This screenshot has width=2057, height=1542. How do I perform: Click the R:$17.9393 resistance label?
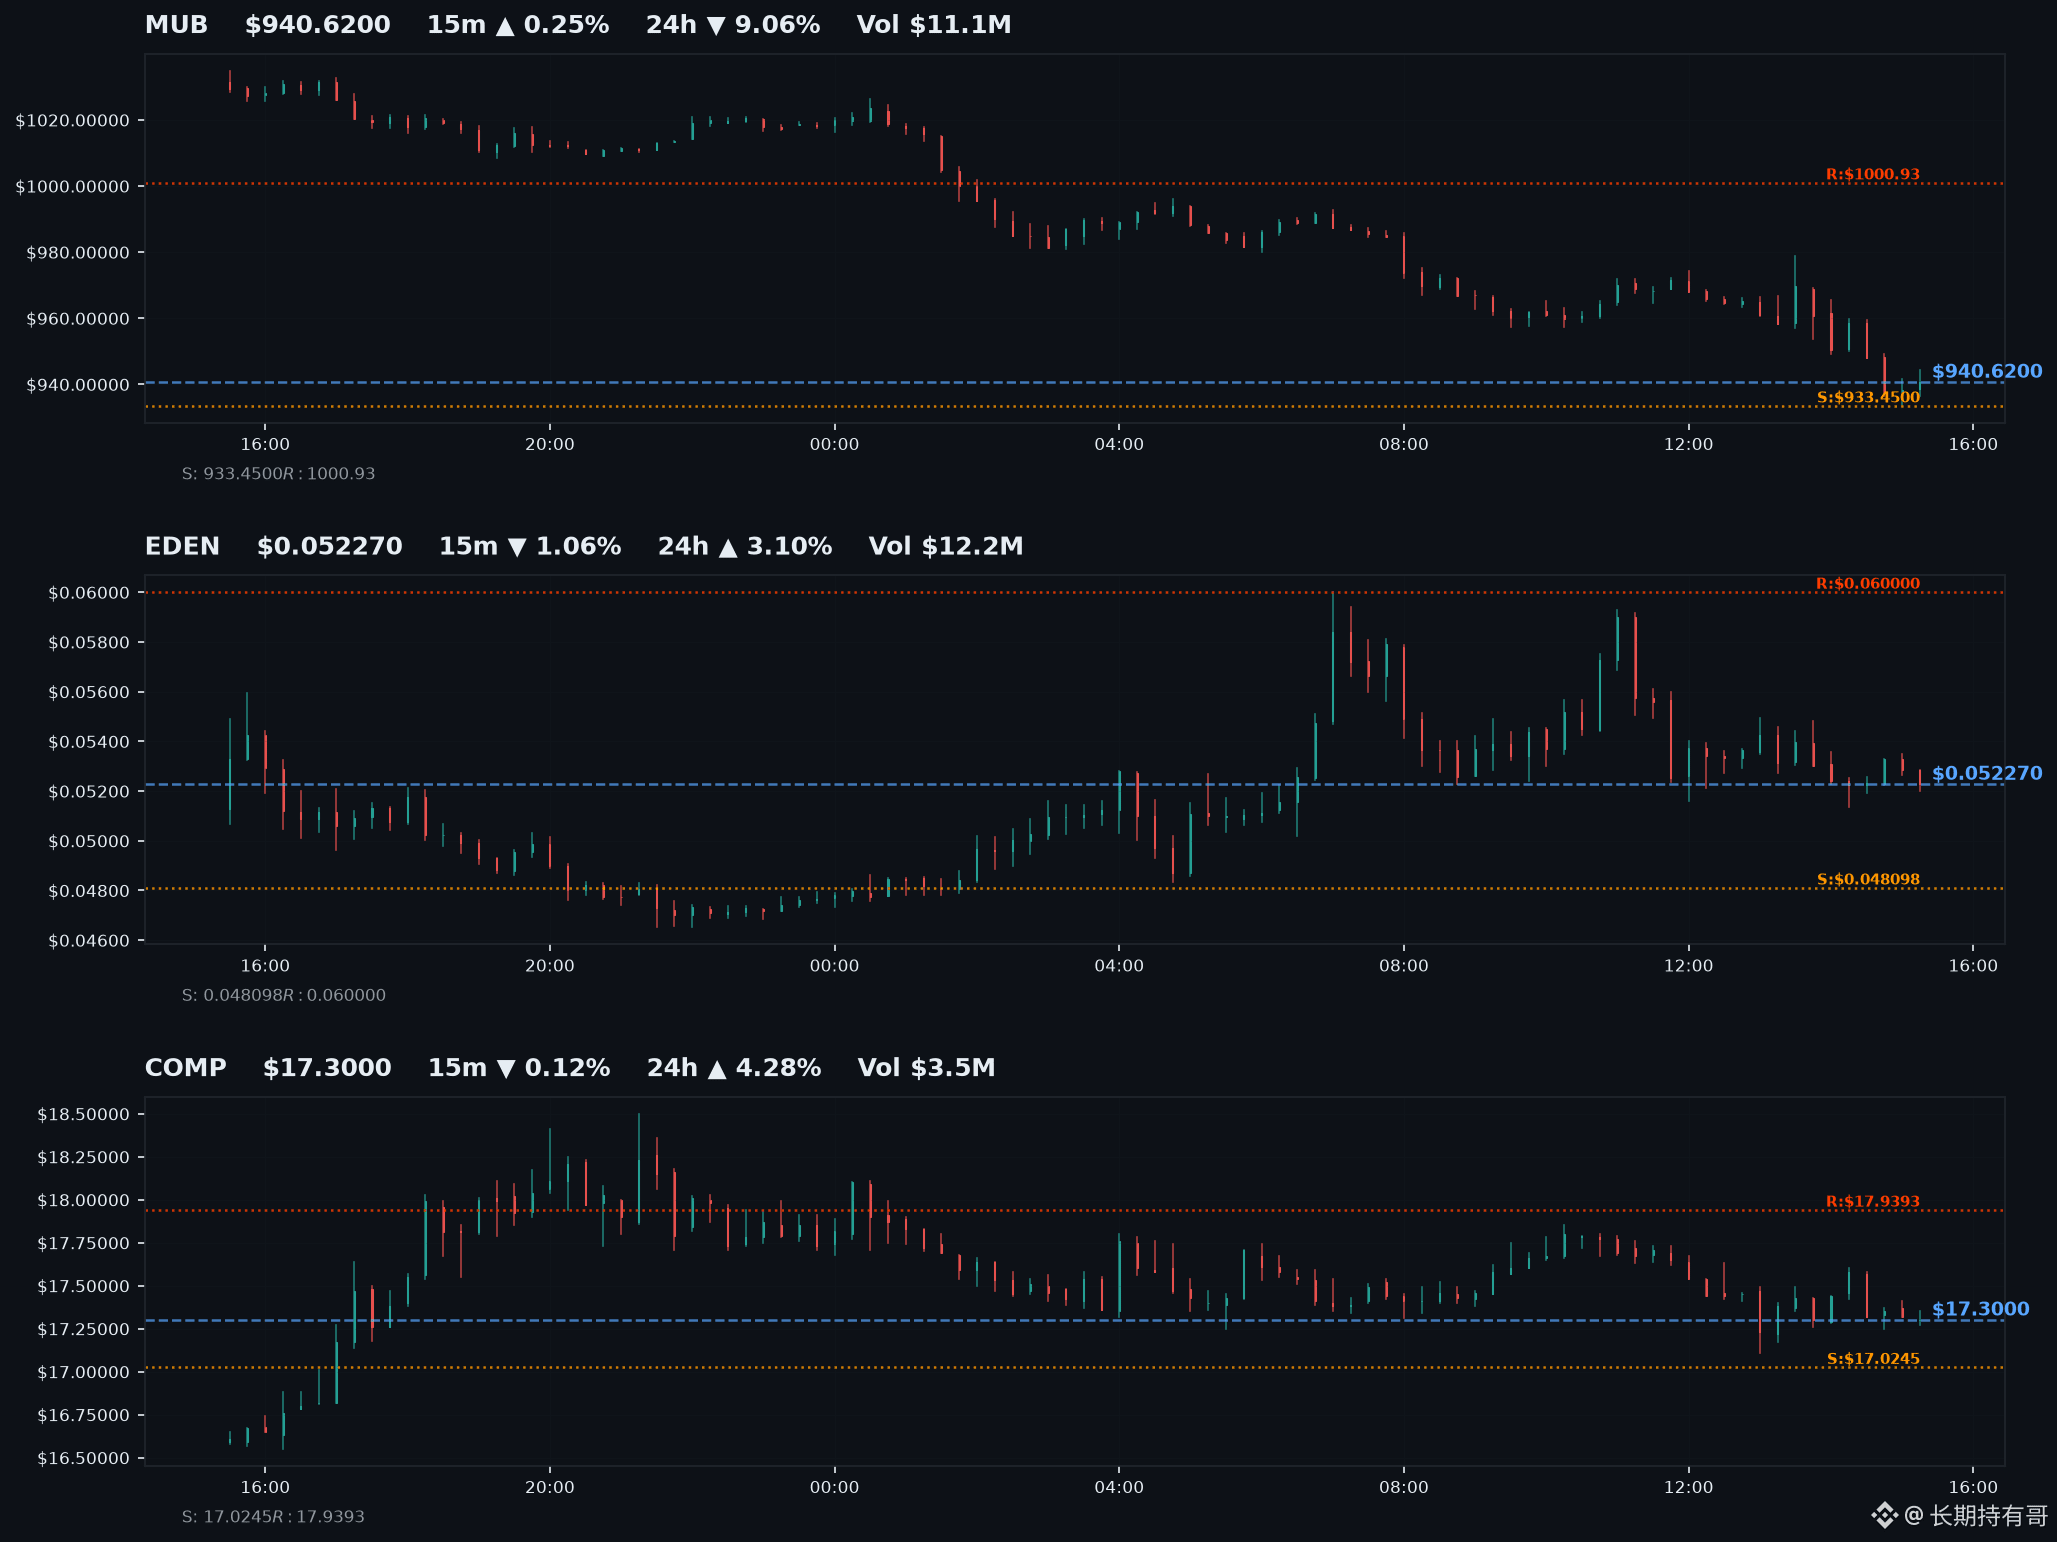1873,1201
